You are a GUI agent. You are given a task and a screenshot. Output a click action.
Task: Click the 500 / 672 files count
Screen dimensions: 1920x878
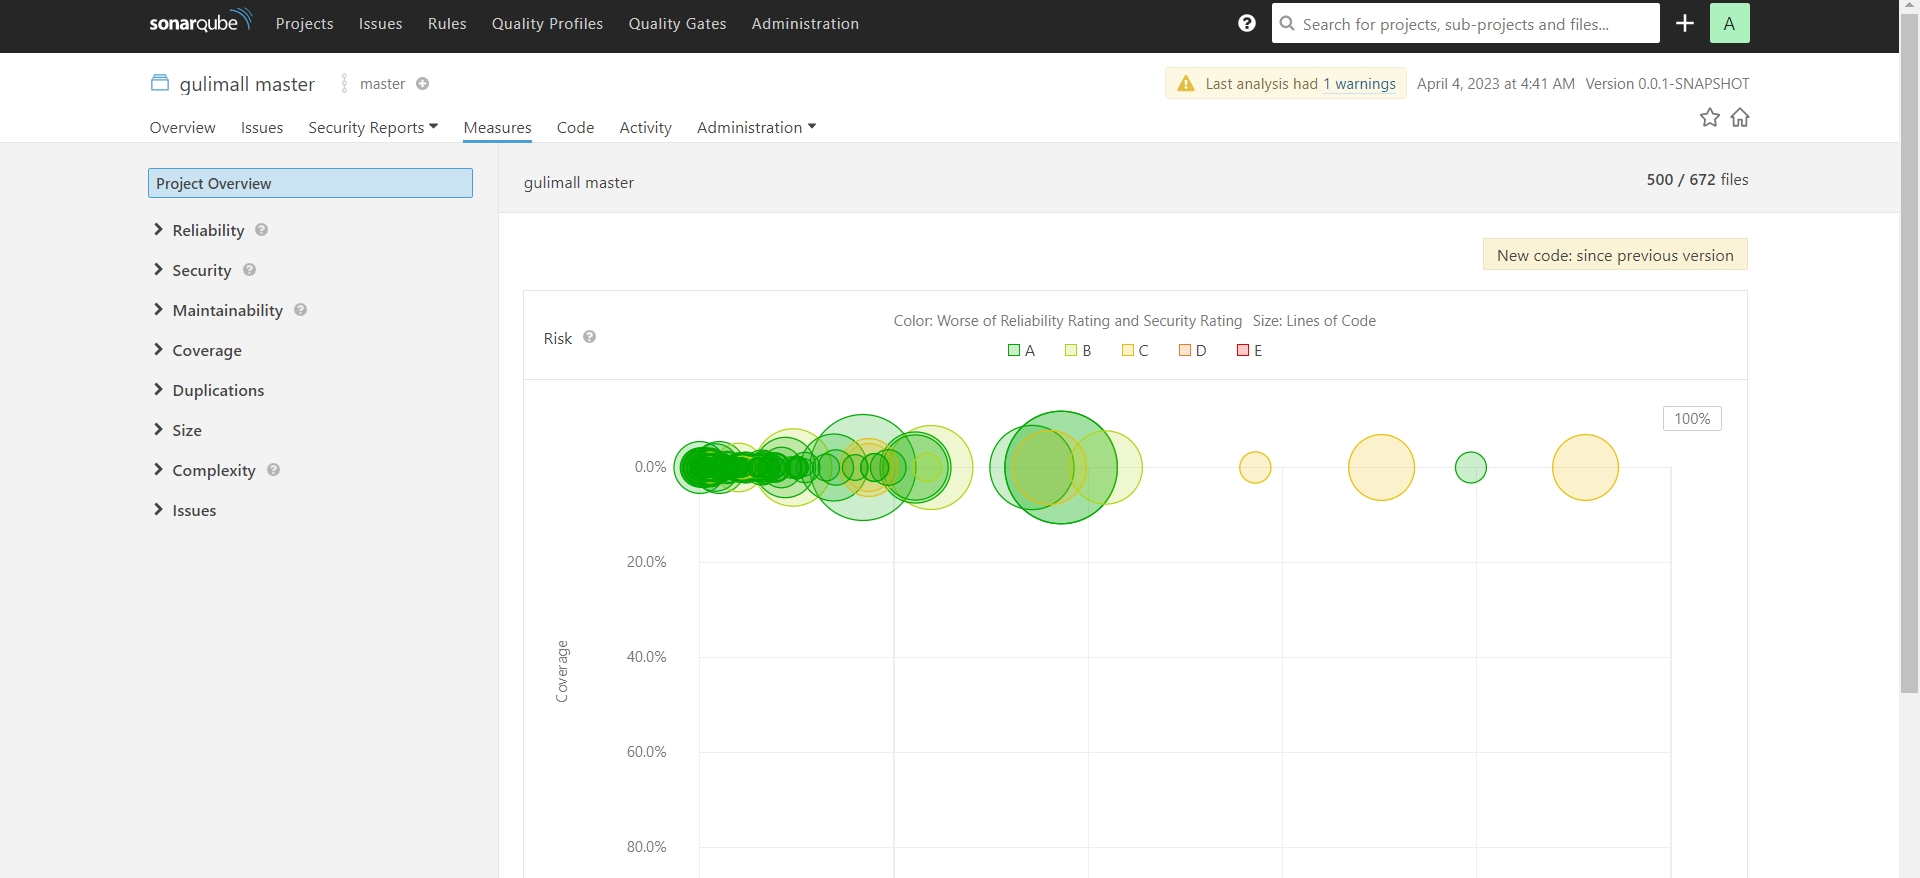click(x=1697, y=179)
